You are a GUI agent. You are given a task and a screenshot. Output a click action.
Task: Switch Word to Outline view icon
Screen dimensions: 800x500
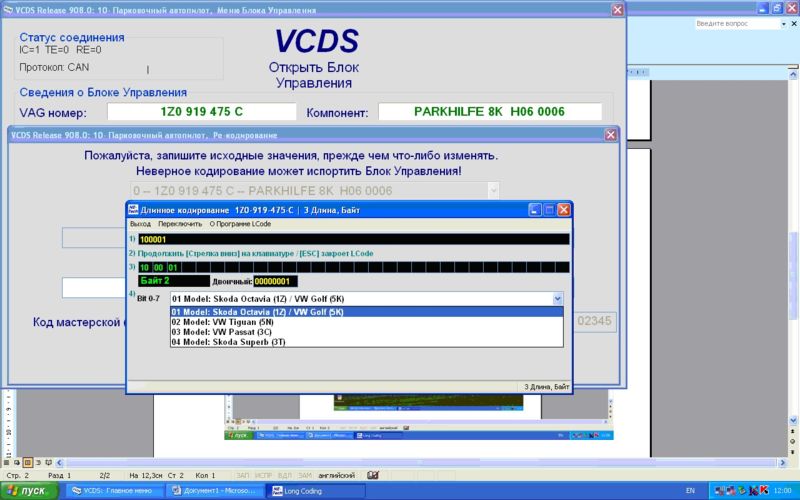click(38, 463)
